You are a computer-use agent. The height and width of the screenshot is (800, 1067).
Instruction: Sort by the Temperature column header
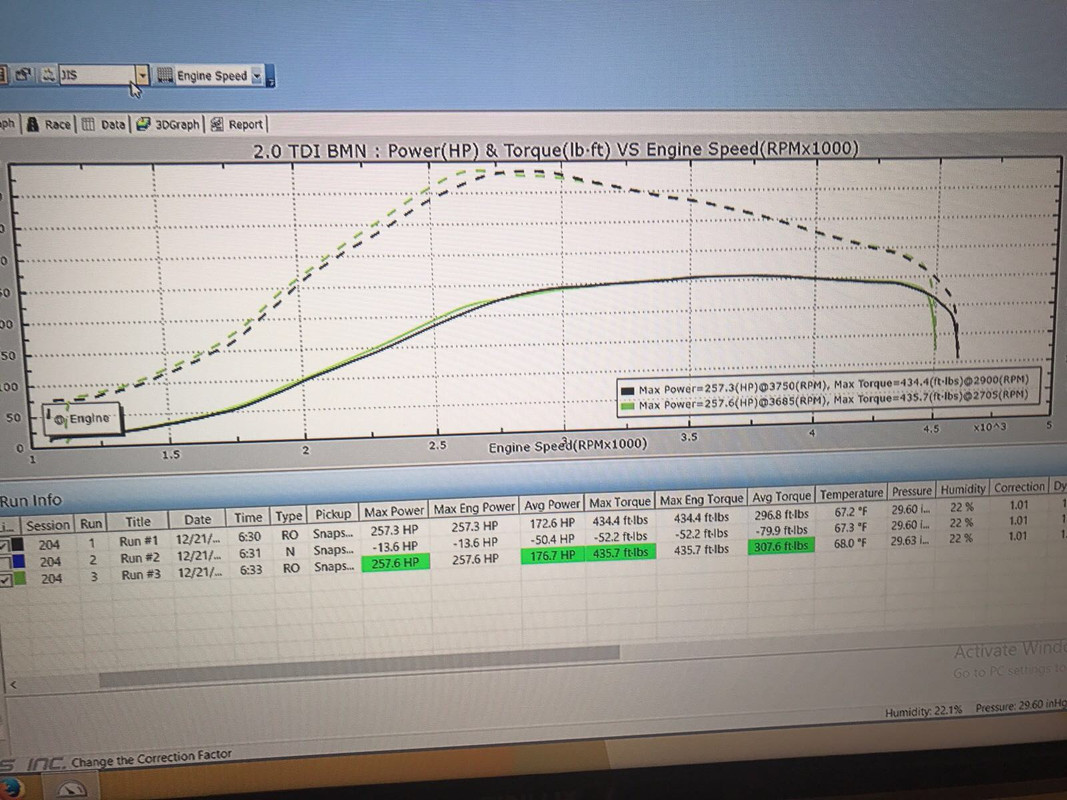point(851,493)
